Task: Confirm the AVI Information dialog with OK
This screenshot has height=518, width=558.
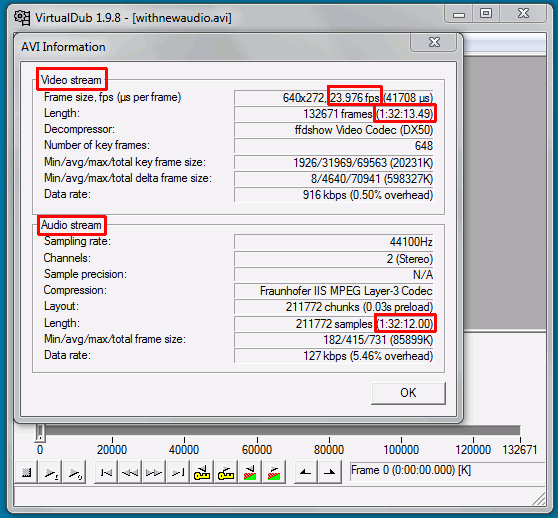Action: click(408, 393)
